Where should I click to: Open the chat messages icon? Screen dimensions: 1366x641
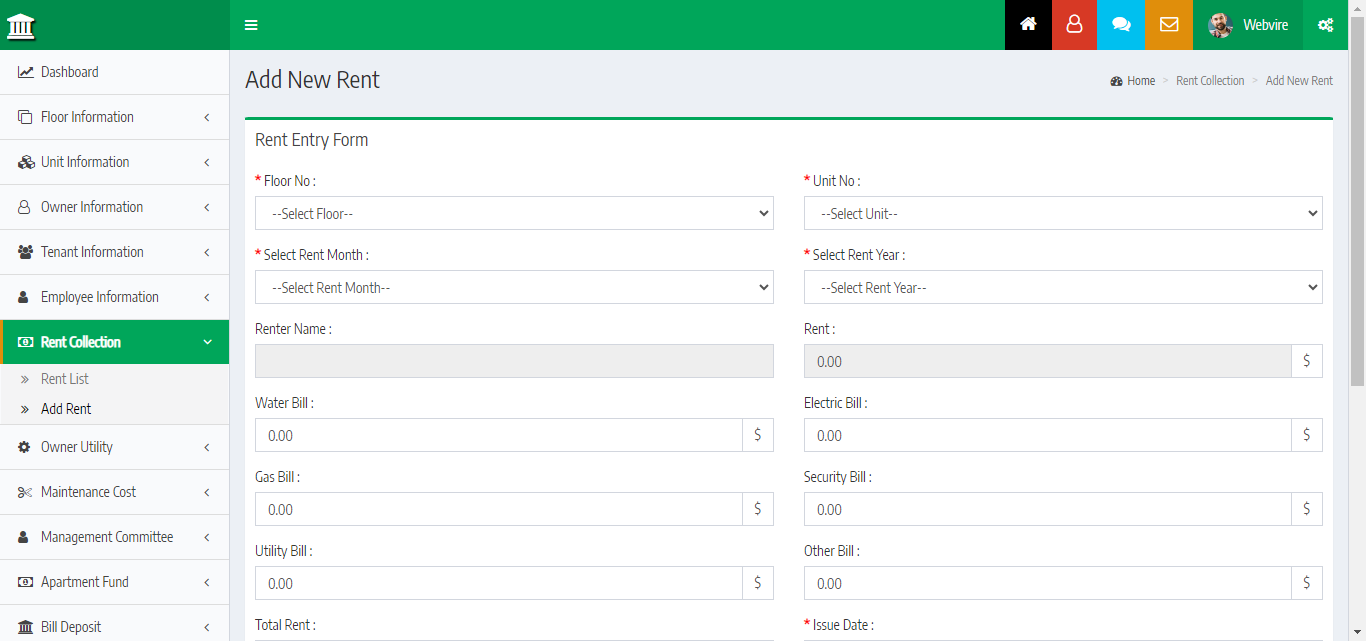coord(1121,25)
